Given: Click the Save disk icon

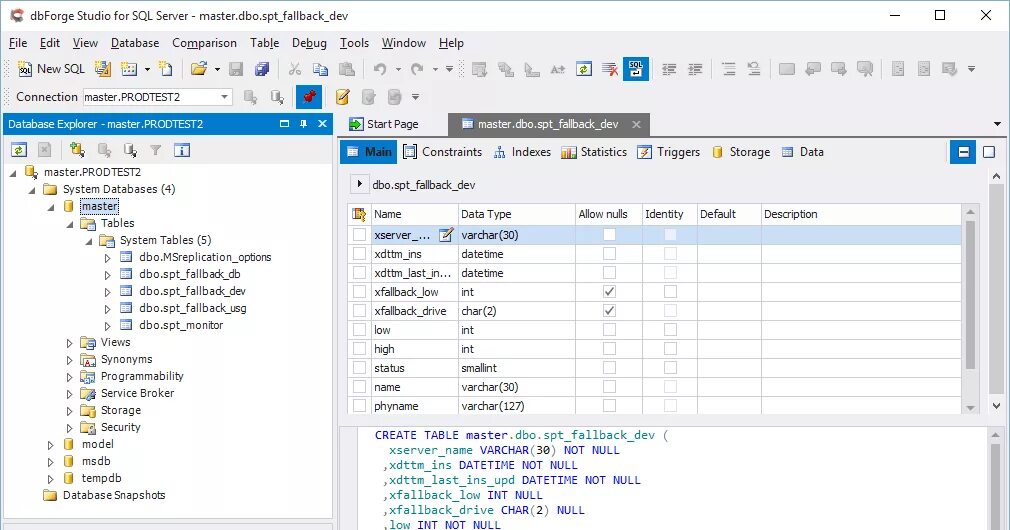Looking at the screenshot, I should (x=236, y=69).
